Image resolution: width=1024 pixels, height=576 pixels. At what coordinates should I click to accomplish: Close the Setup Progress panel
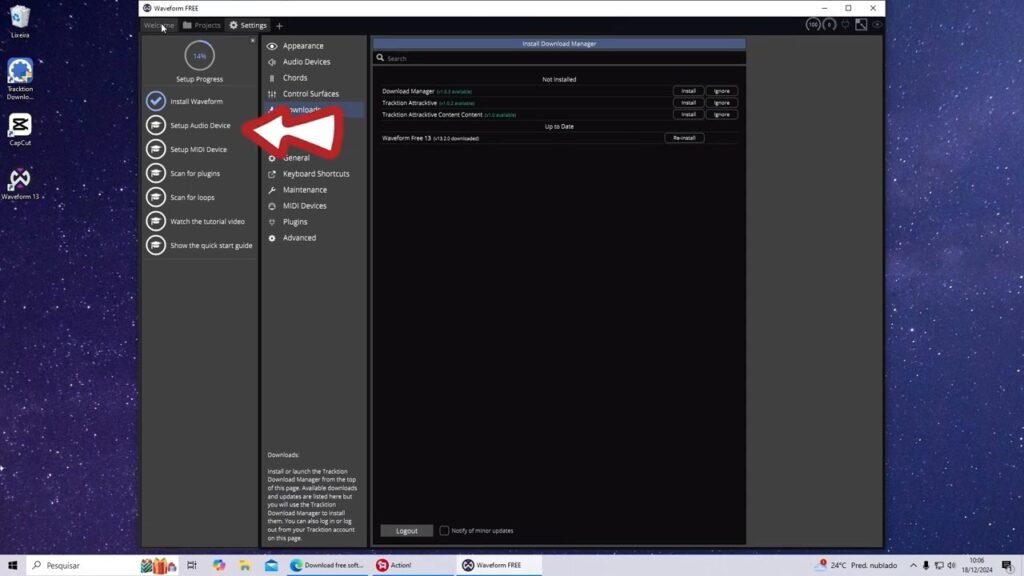point(253,40)
